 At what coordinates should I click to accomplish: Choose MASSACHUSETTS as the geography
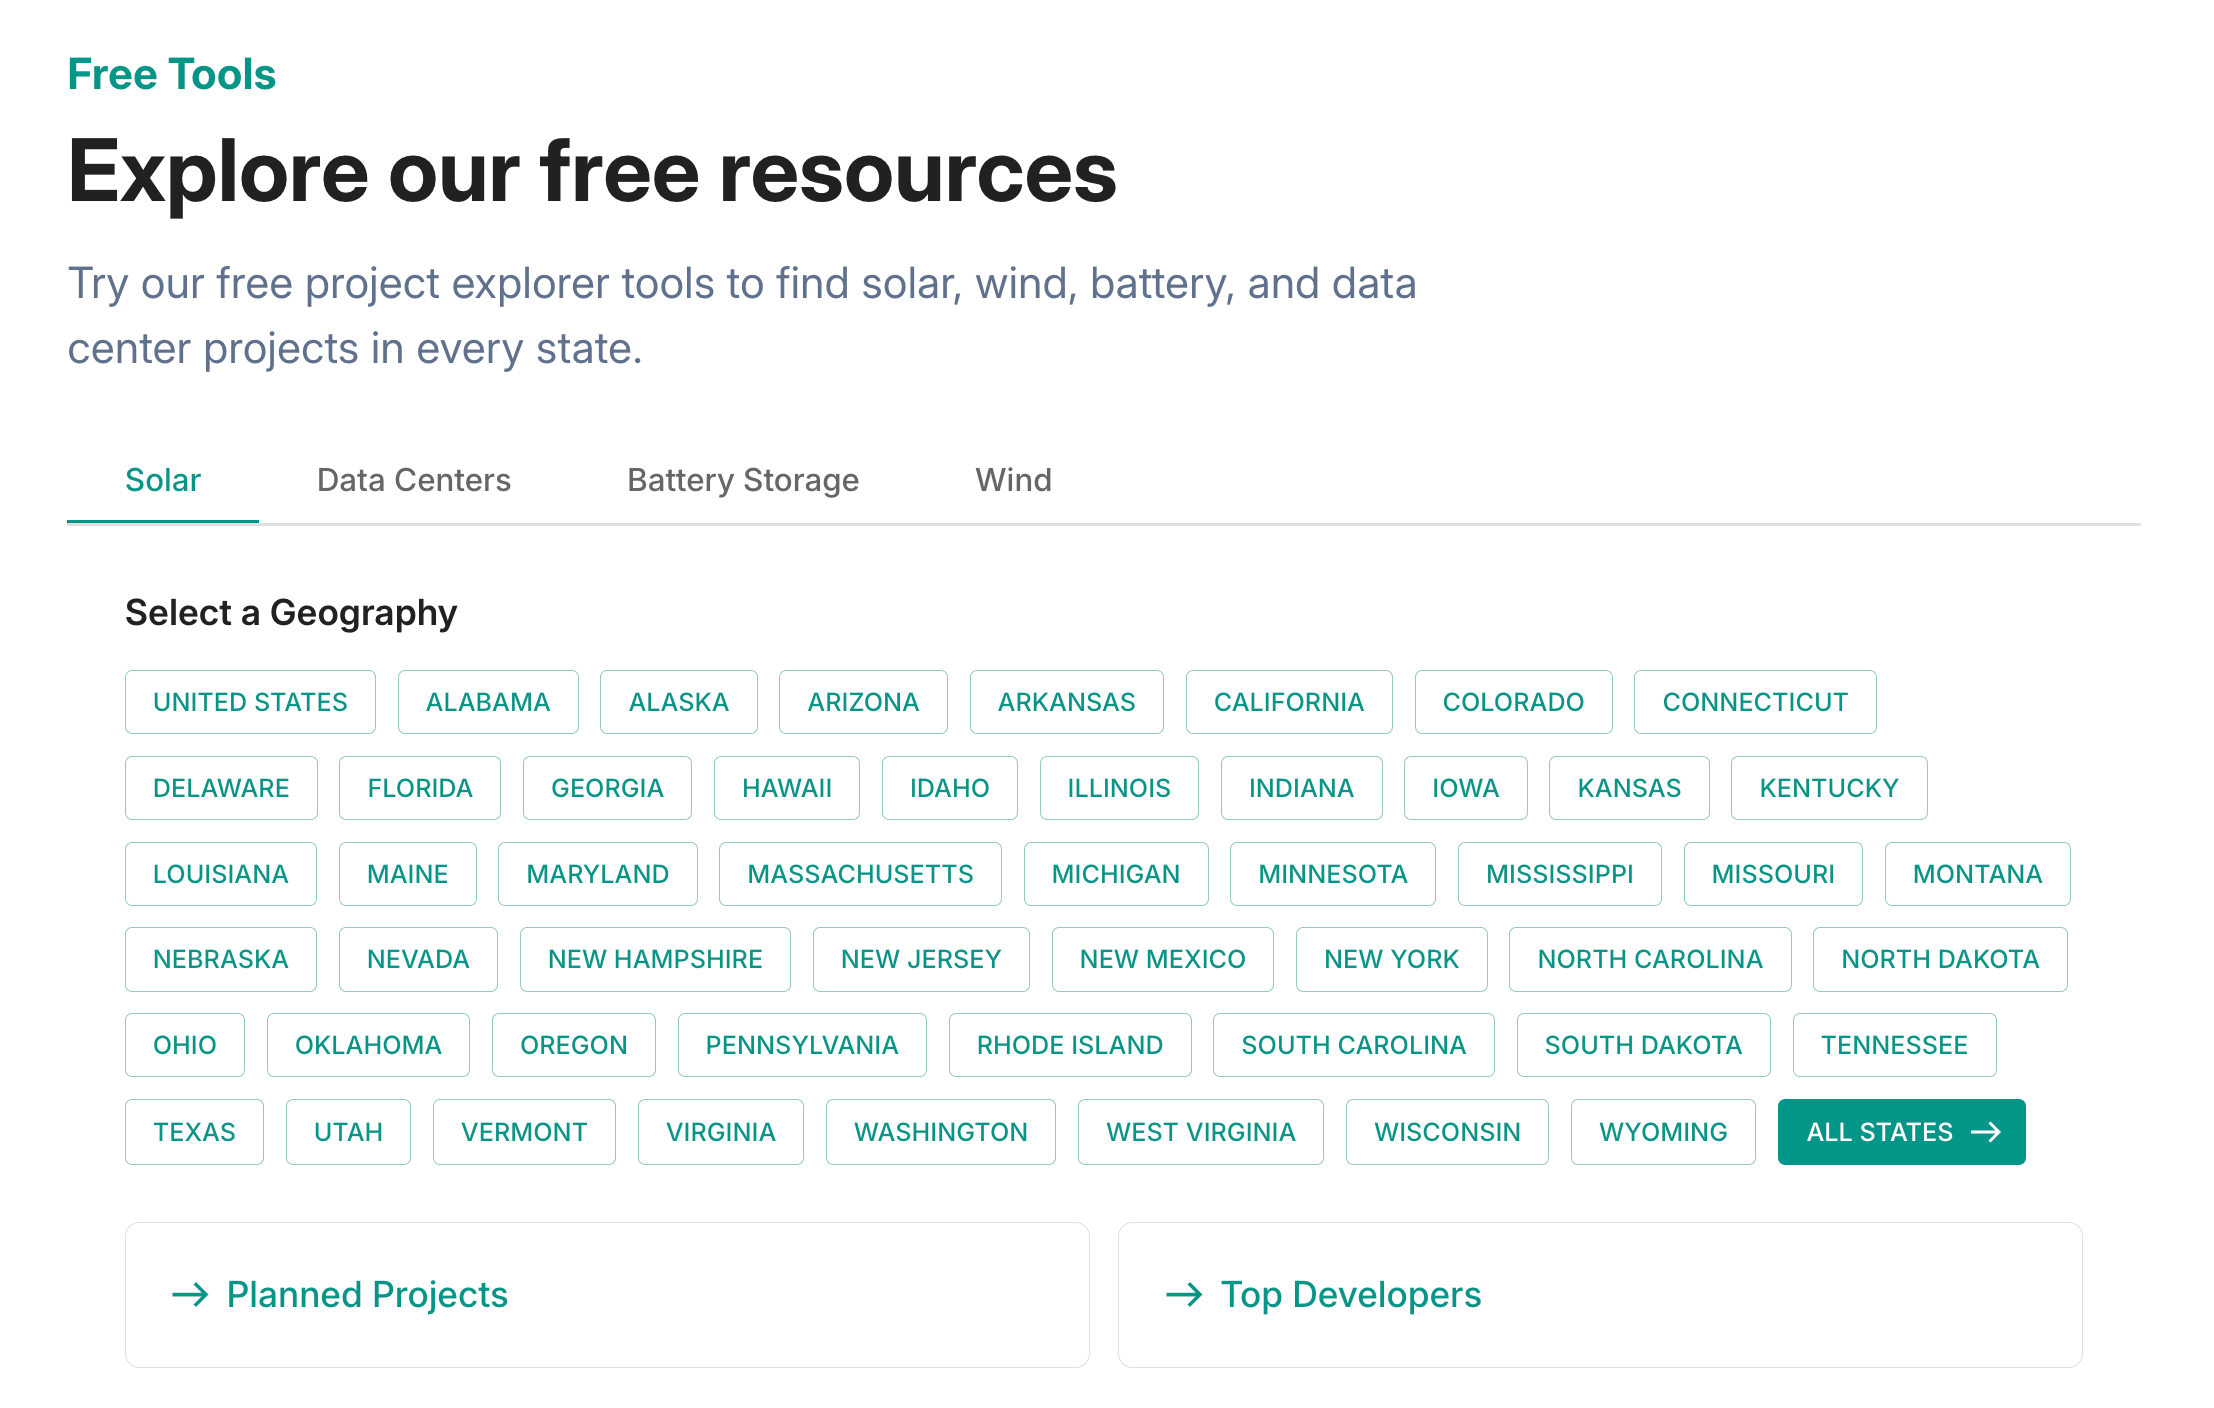(x=860, y=874)
